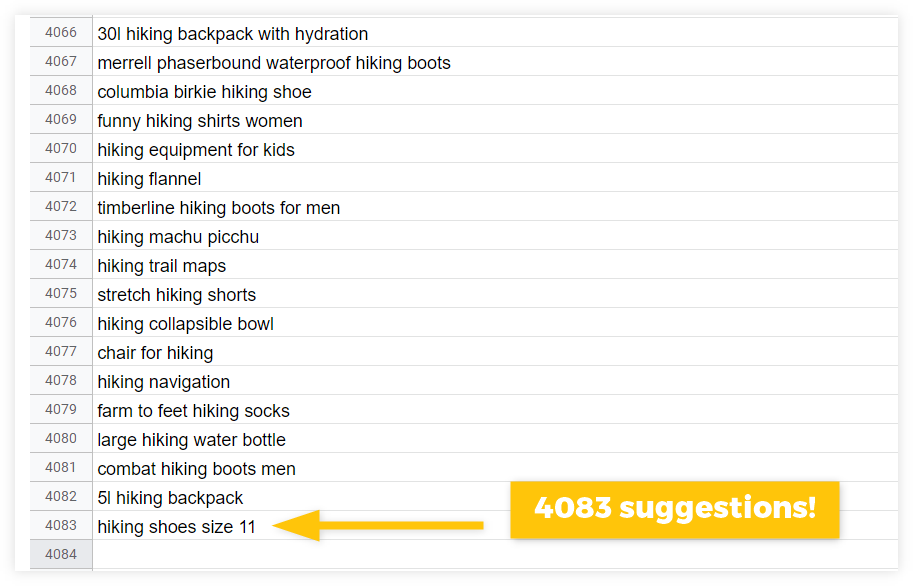Click cell 'hiking trail maps'
Image resolution: width=913 pixels, height=586 pixels.
(495, 265)
